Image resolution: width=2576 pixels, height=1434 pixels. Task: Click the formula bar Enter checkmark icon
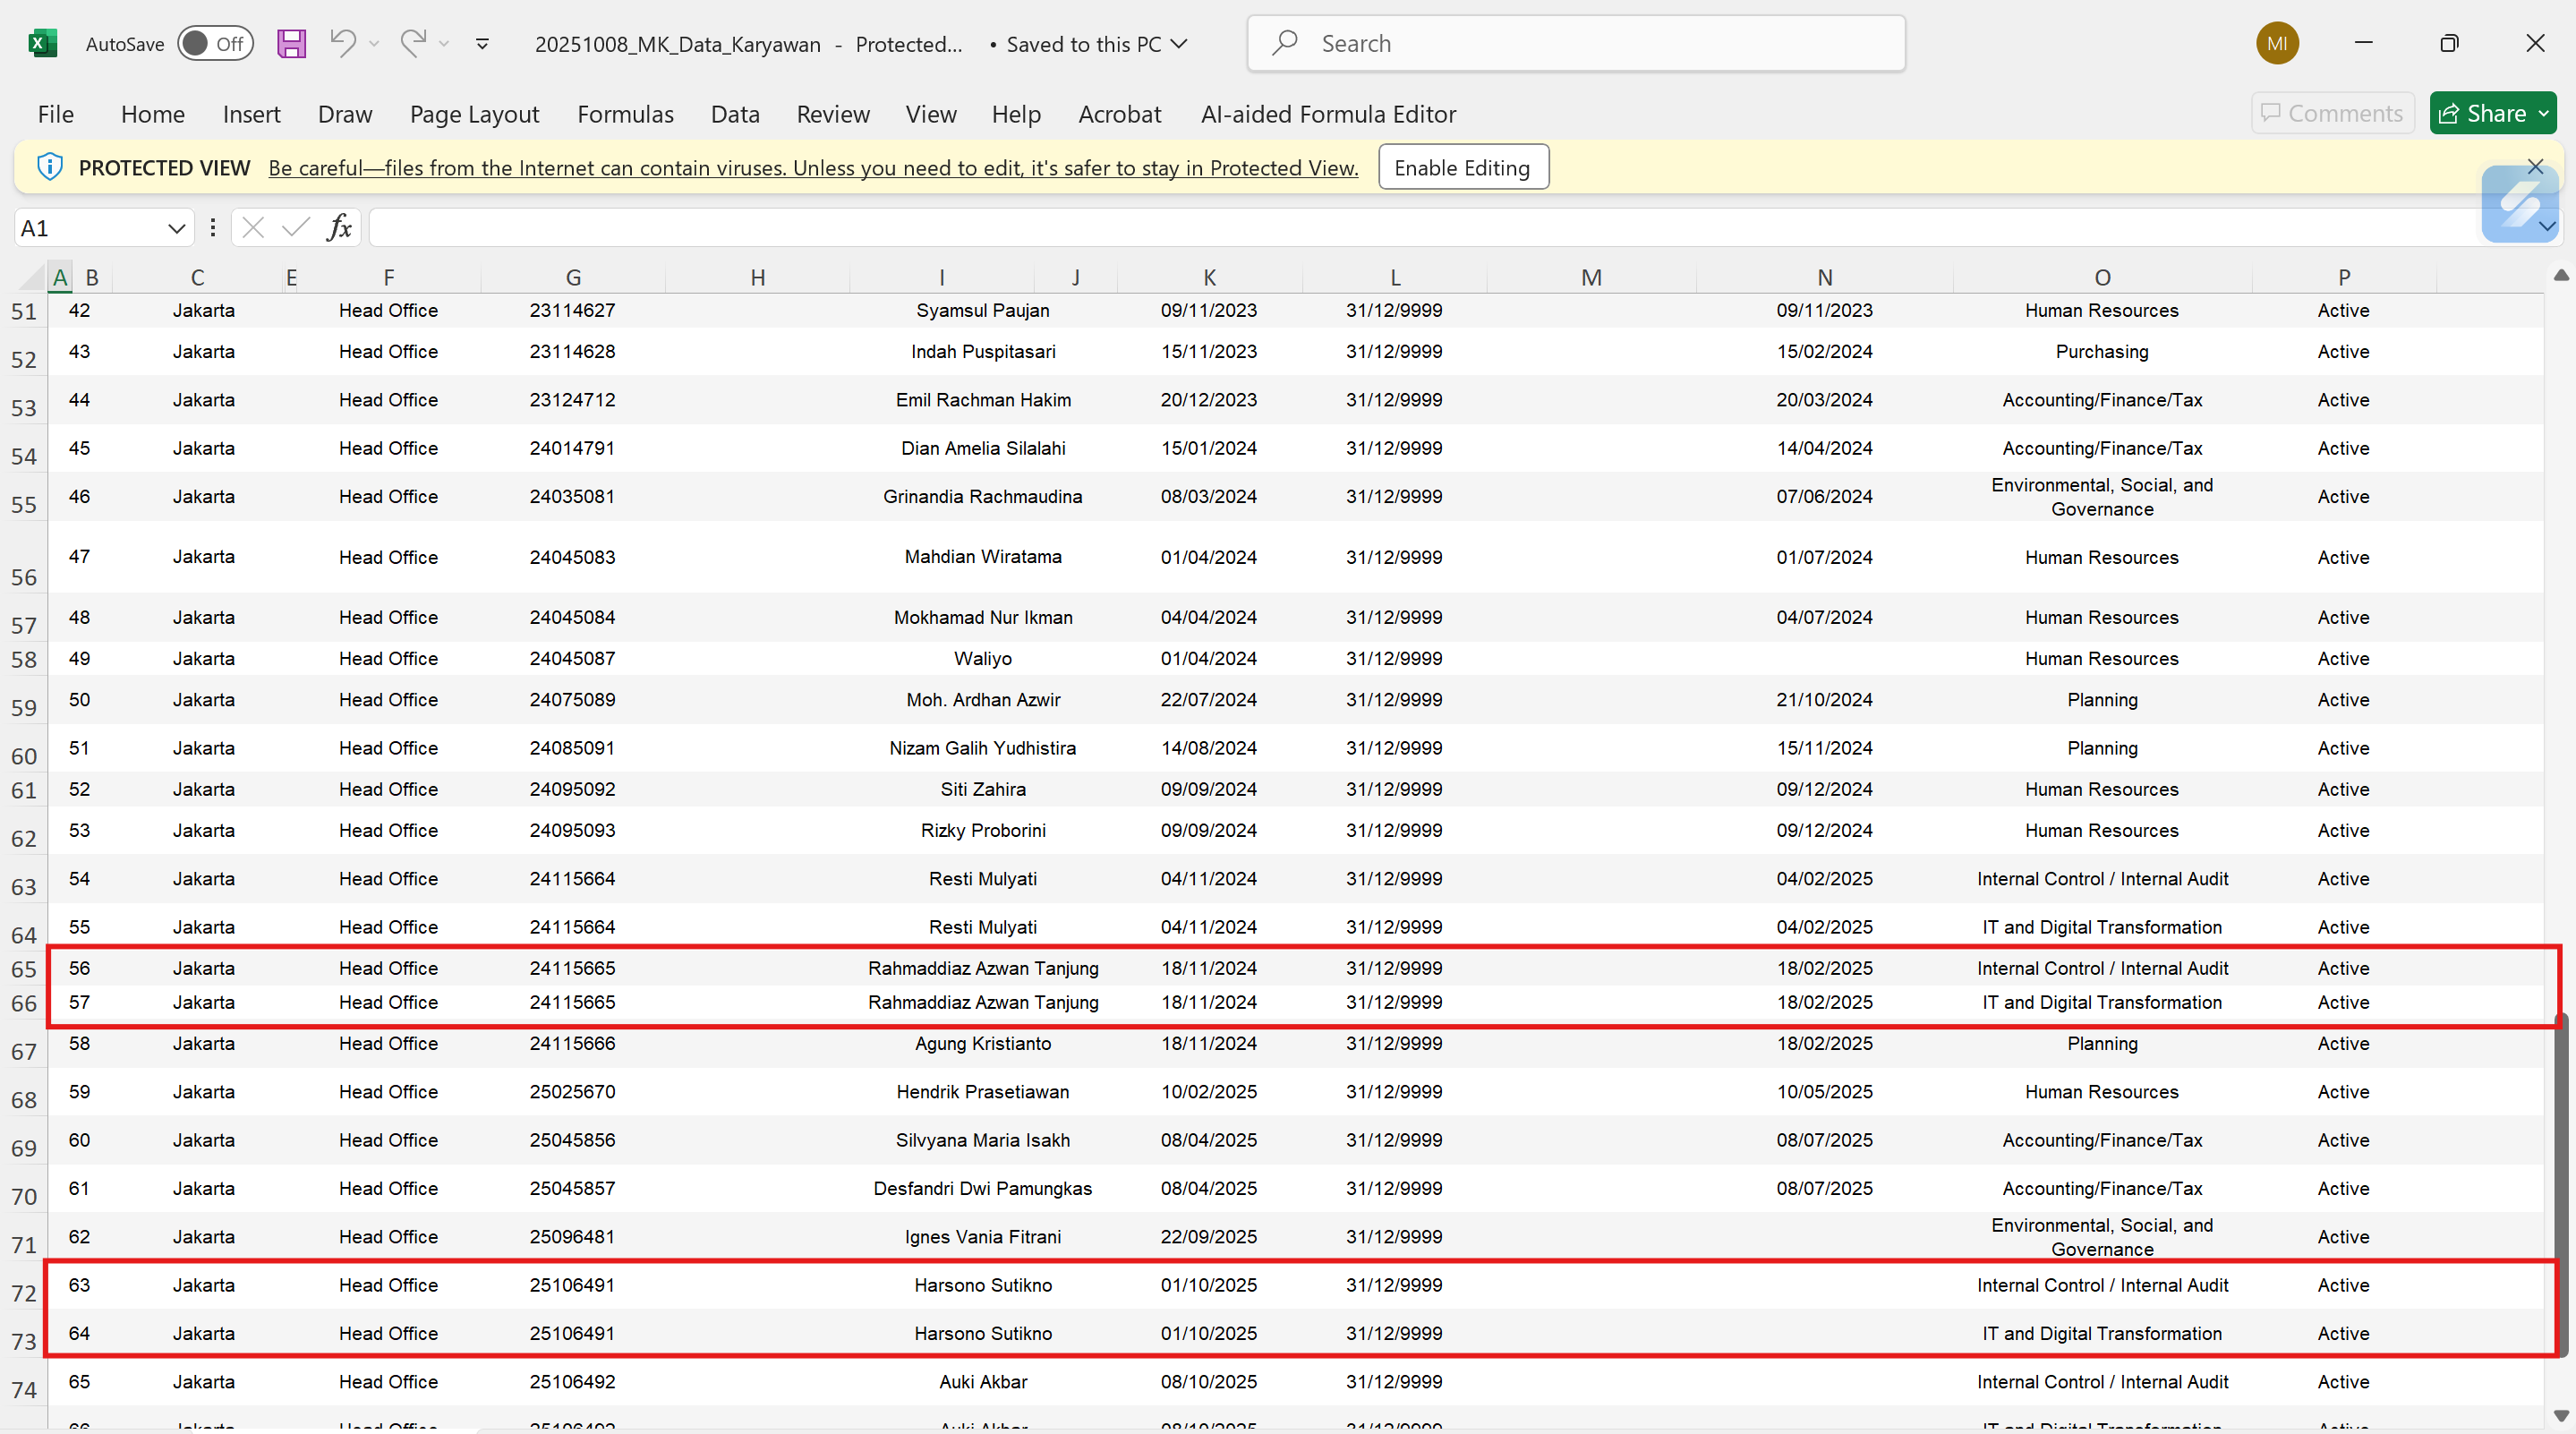click(x=295, y=228)
